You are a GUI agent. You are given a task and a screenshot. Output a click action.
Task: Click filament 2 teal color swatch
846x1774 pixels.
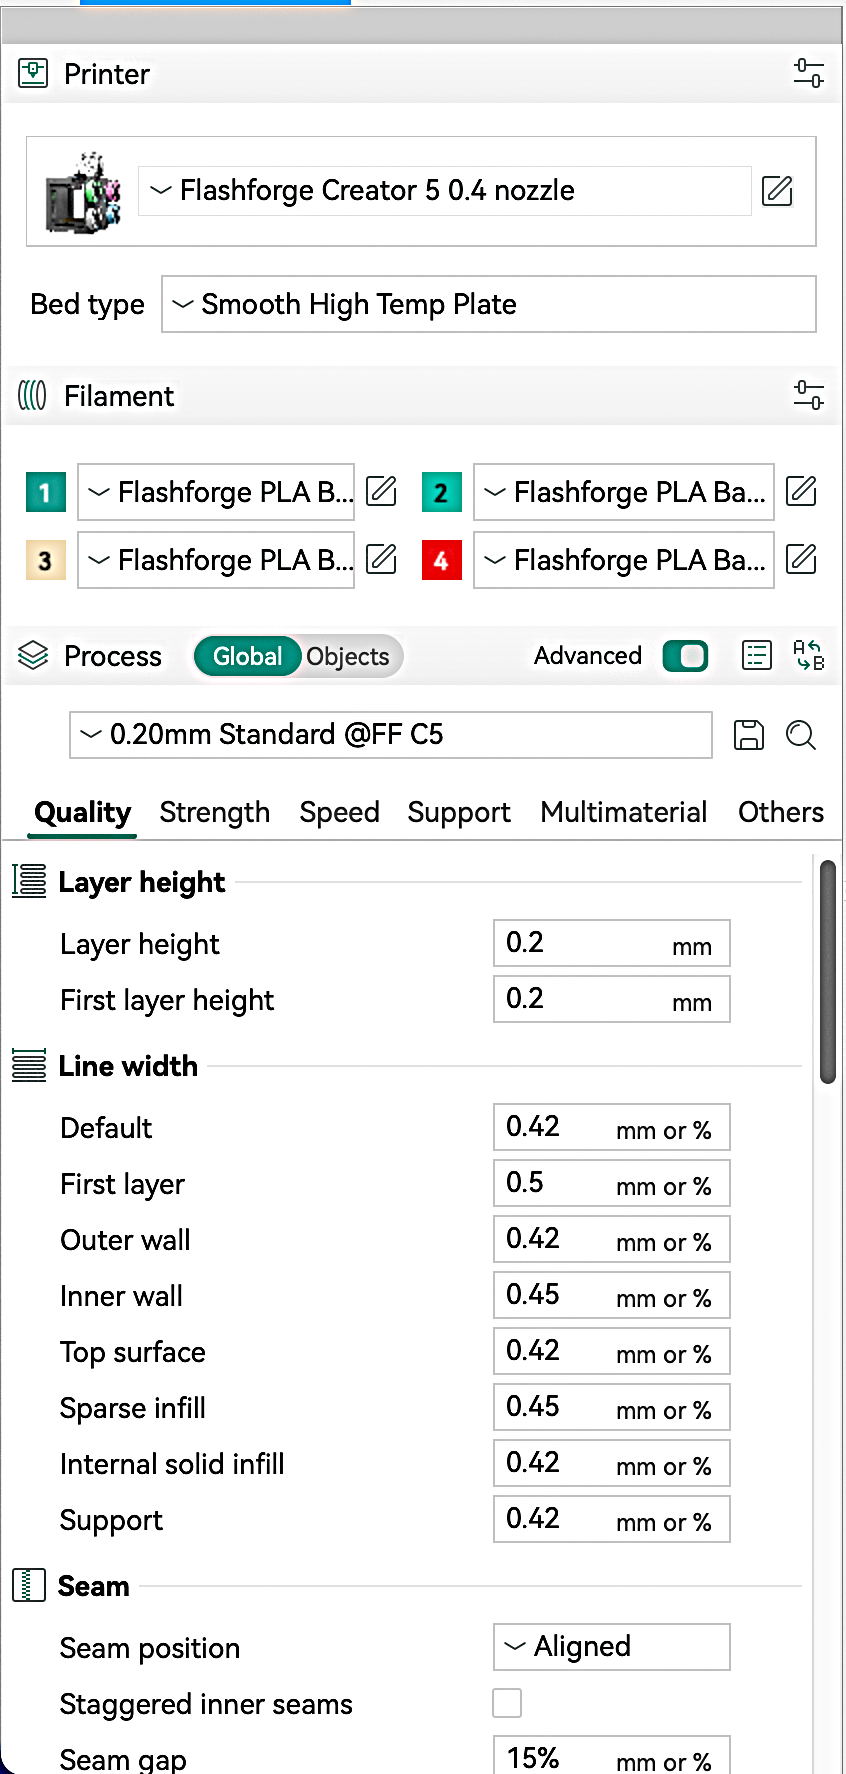pos(441,492)
